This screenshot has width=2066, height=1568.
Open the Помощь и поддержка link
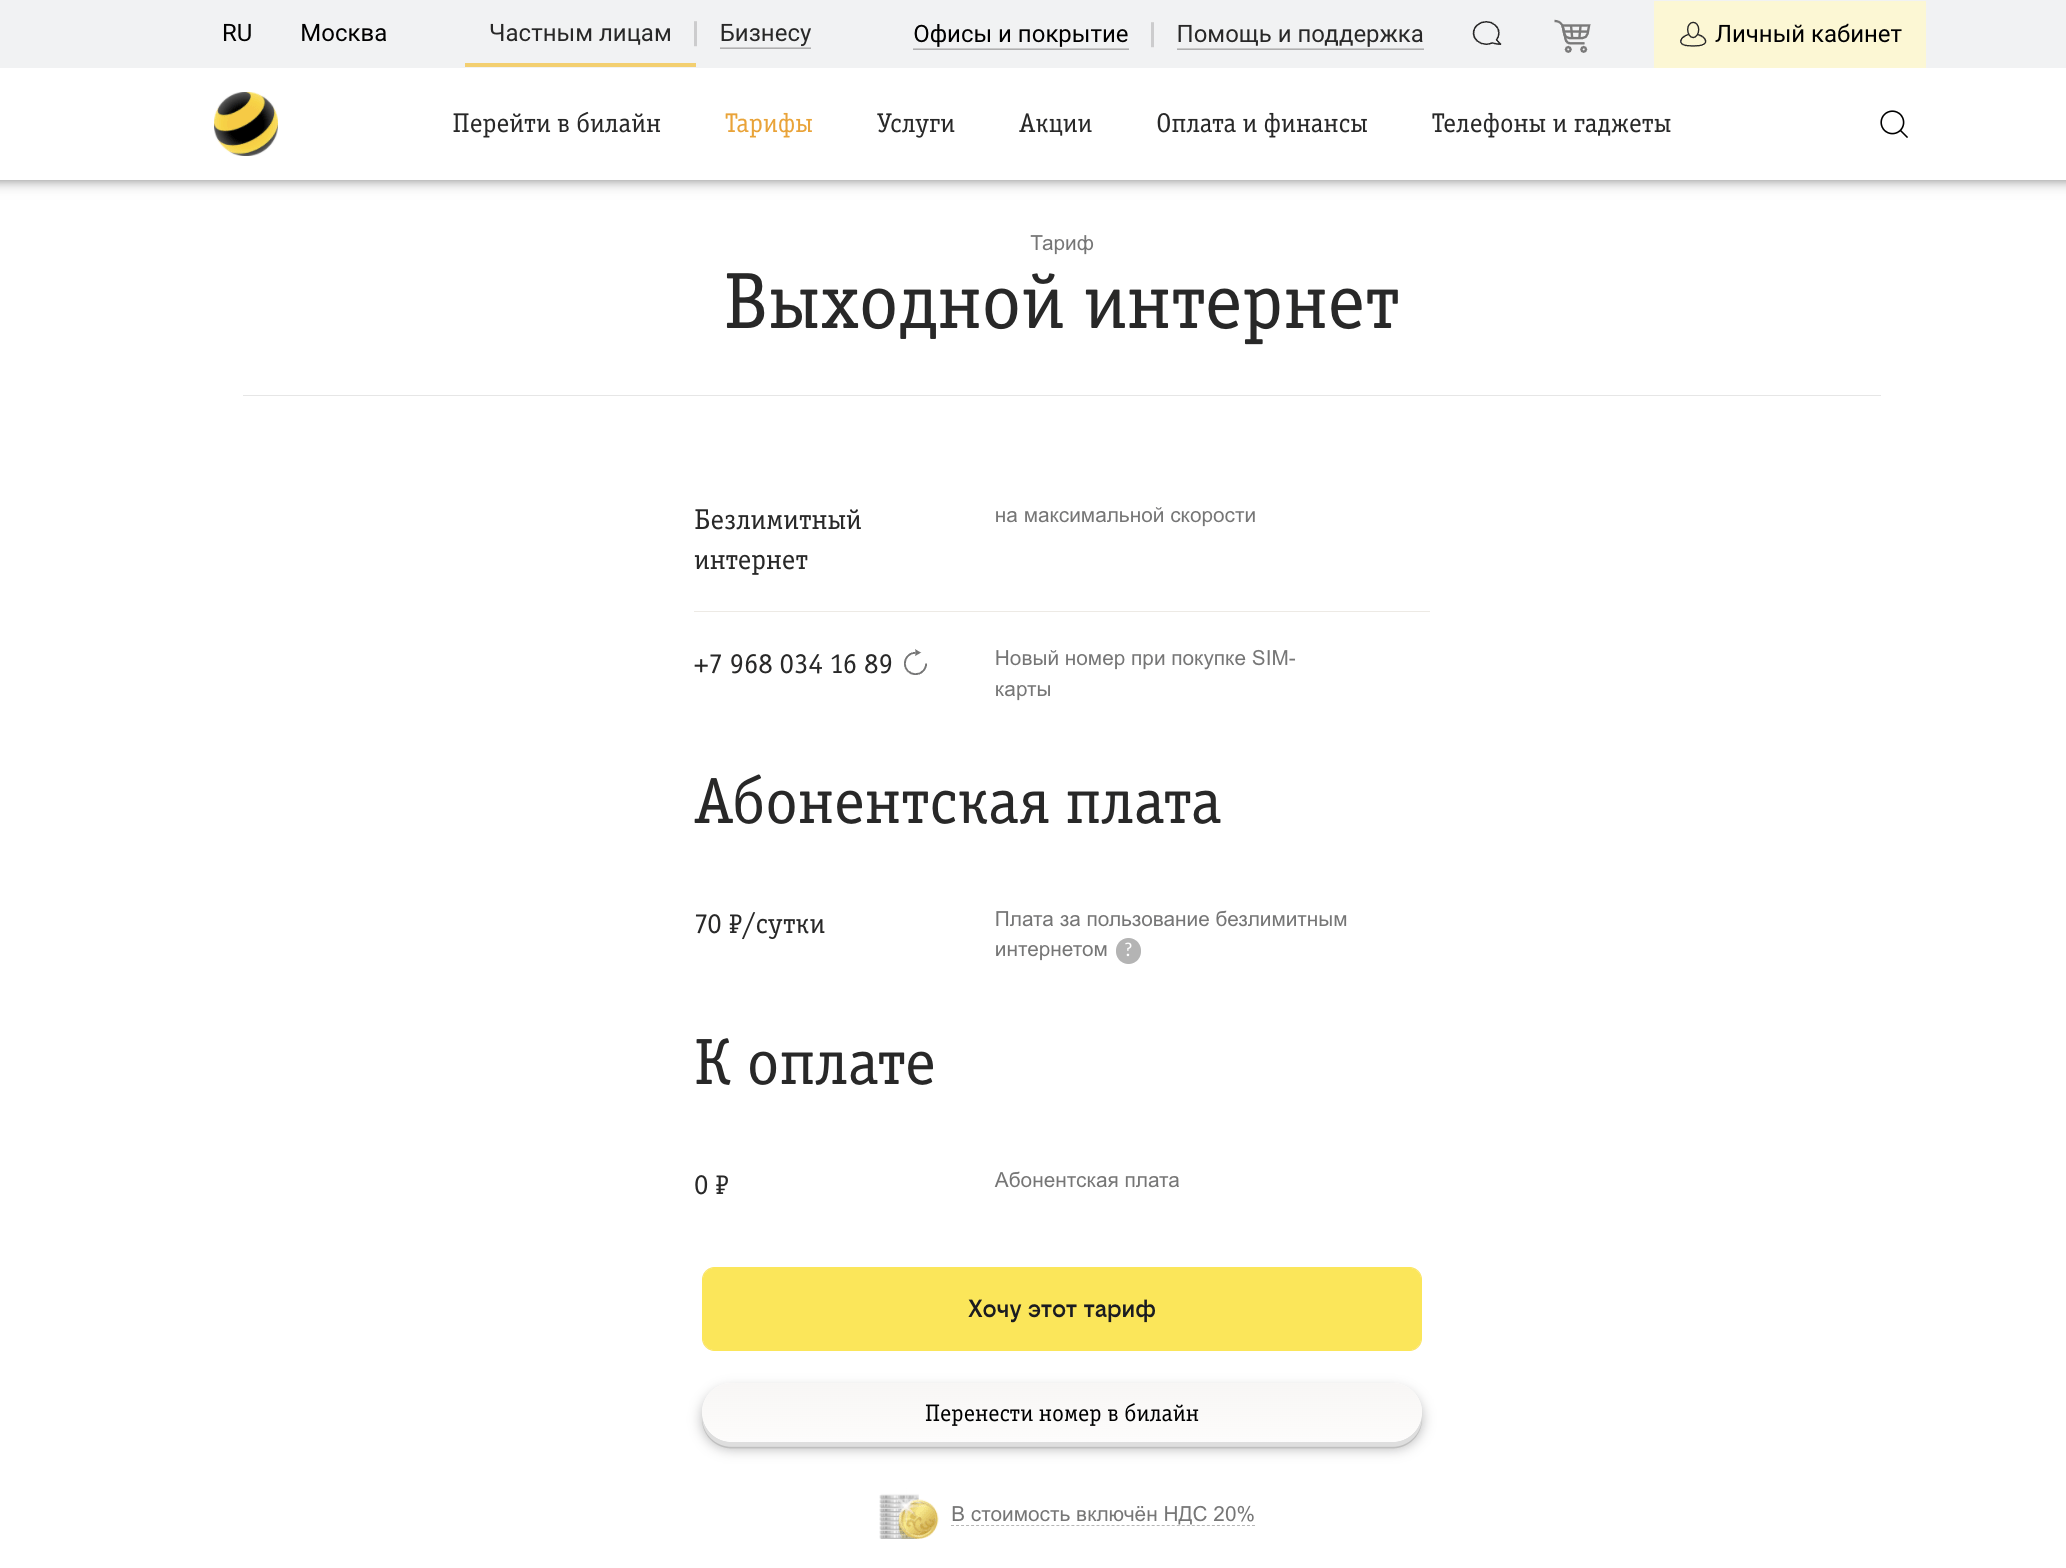(1301, 34)
